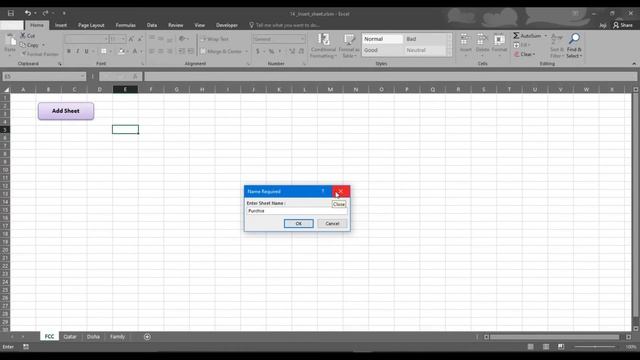
Task: Click the Enter Sheet Name input field
Action: point(297,211)
